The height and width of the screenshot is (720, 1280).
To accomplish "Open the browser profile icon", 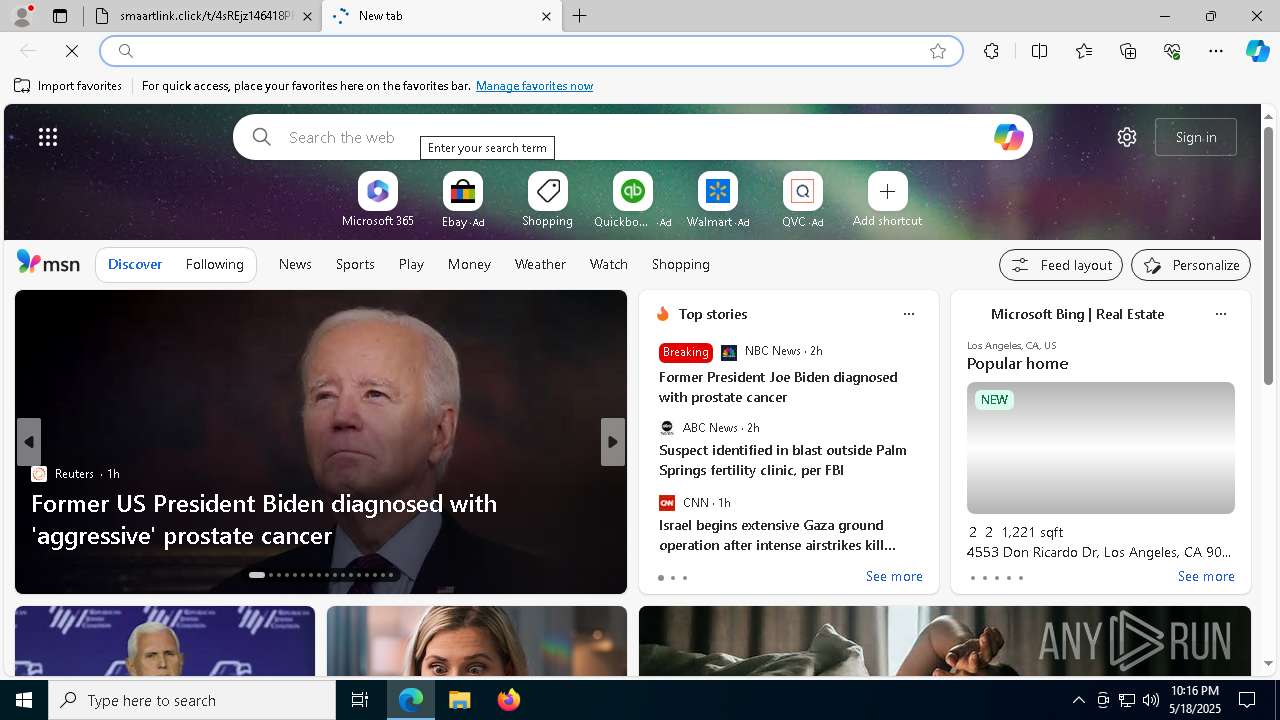I will pyautogui.click(x=21, y=16).
